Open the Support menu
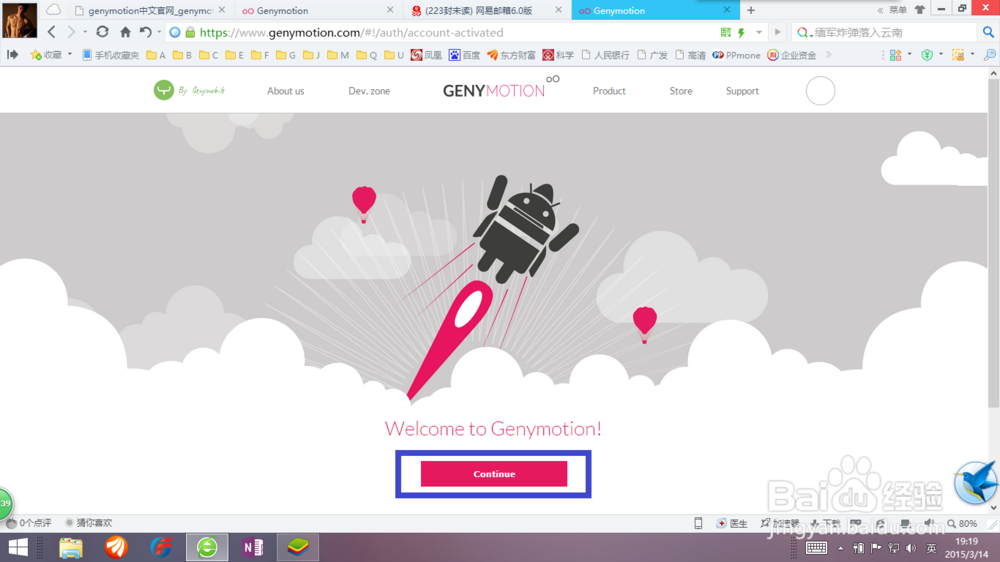 pyautogui.click(x=742, y=91)
